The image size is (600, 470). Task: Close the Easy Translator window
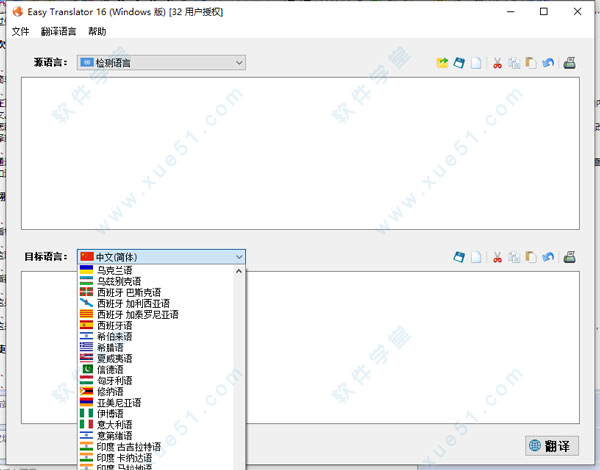point(577,11)
